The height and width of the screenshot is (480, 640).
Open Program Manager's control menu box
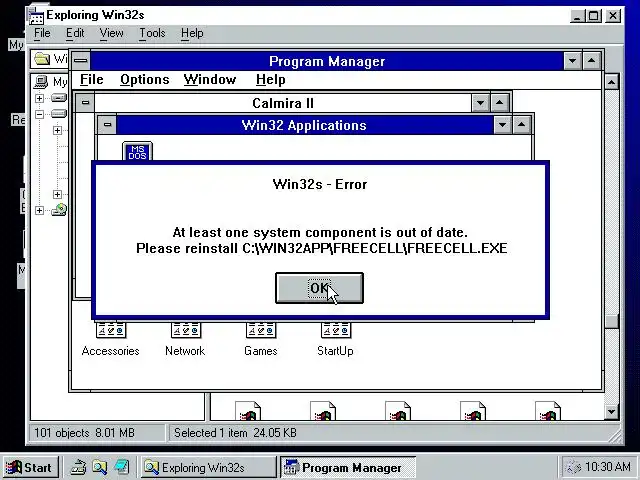pyautogui.click(x=81, y=61)
